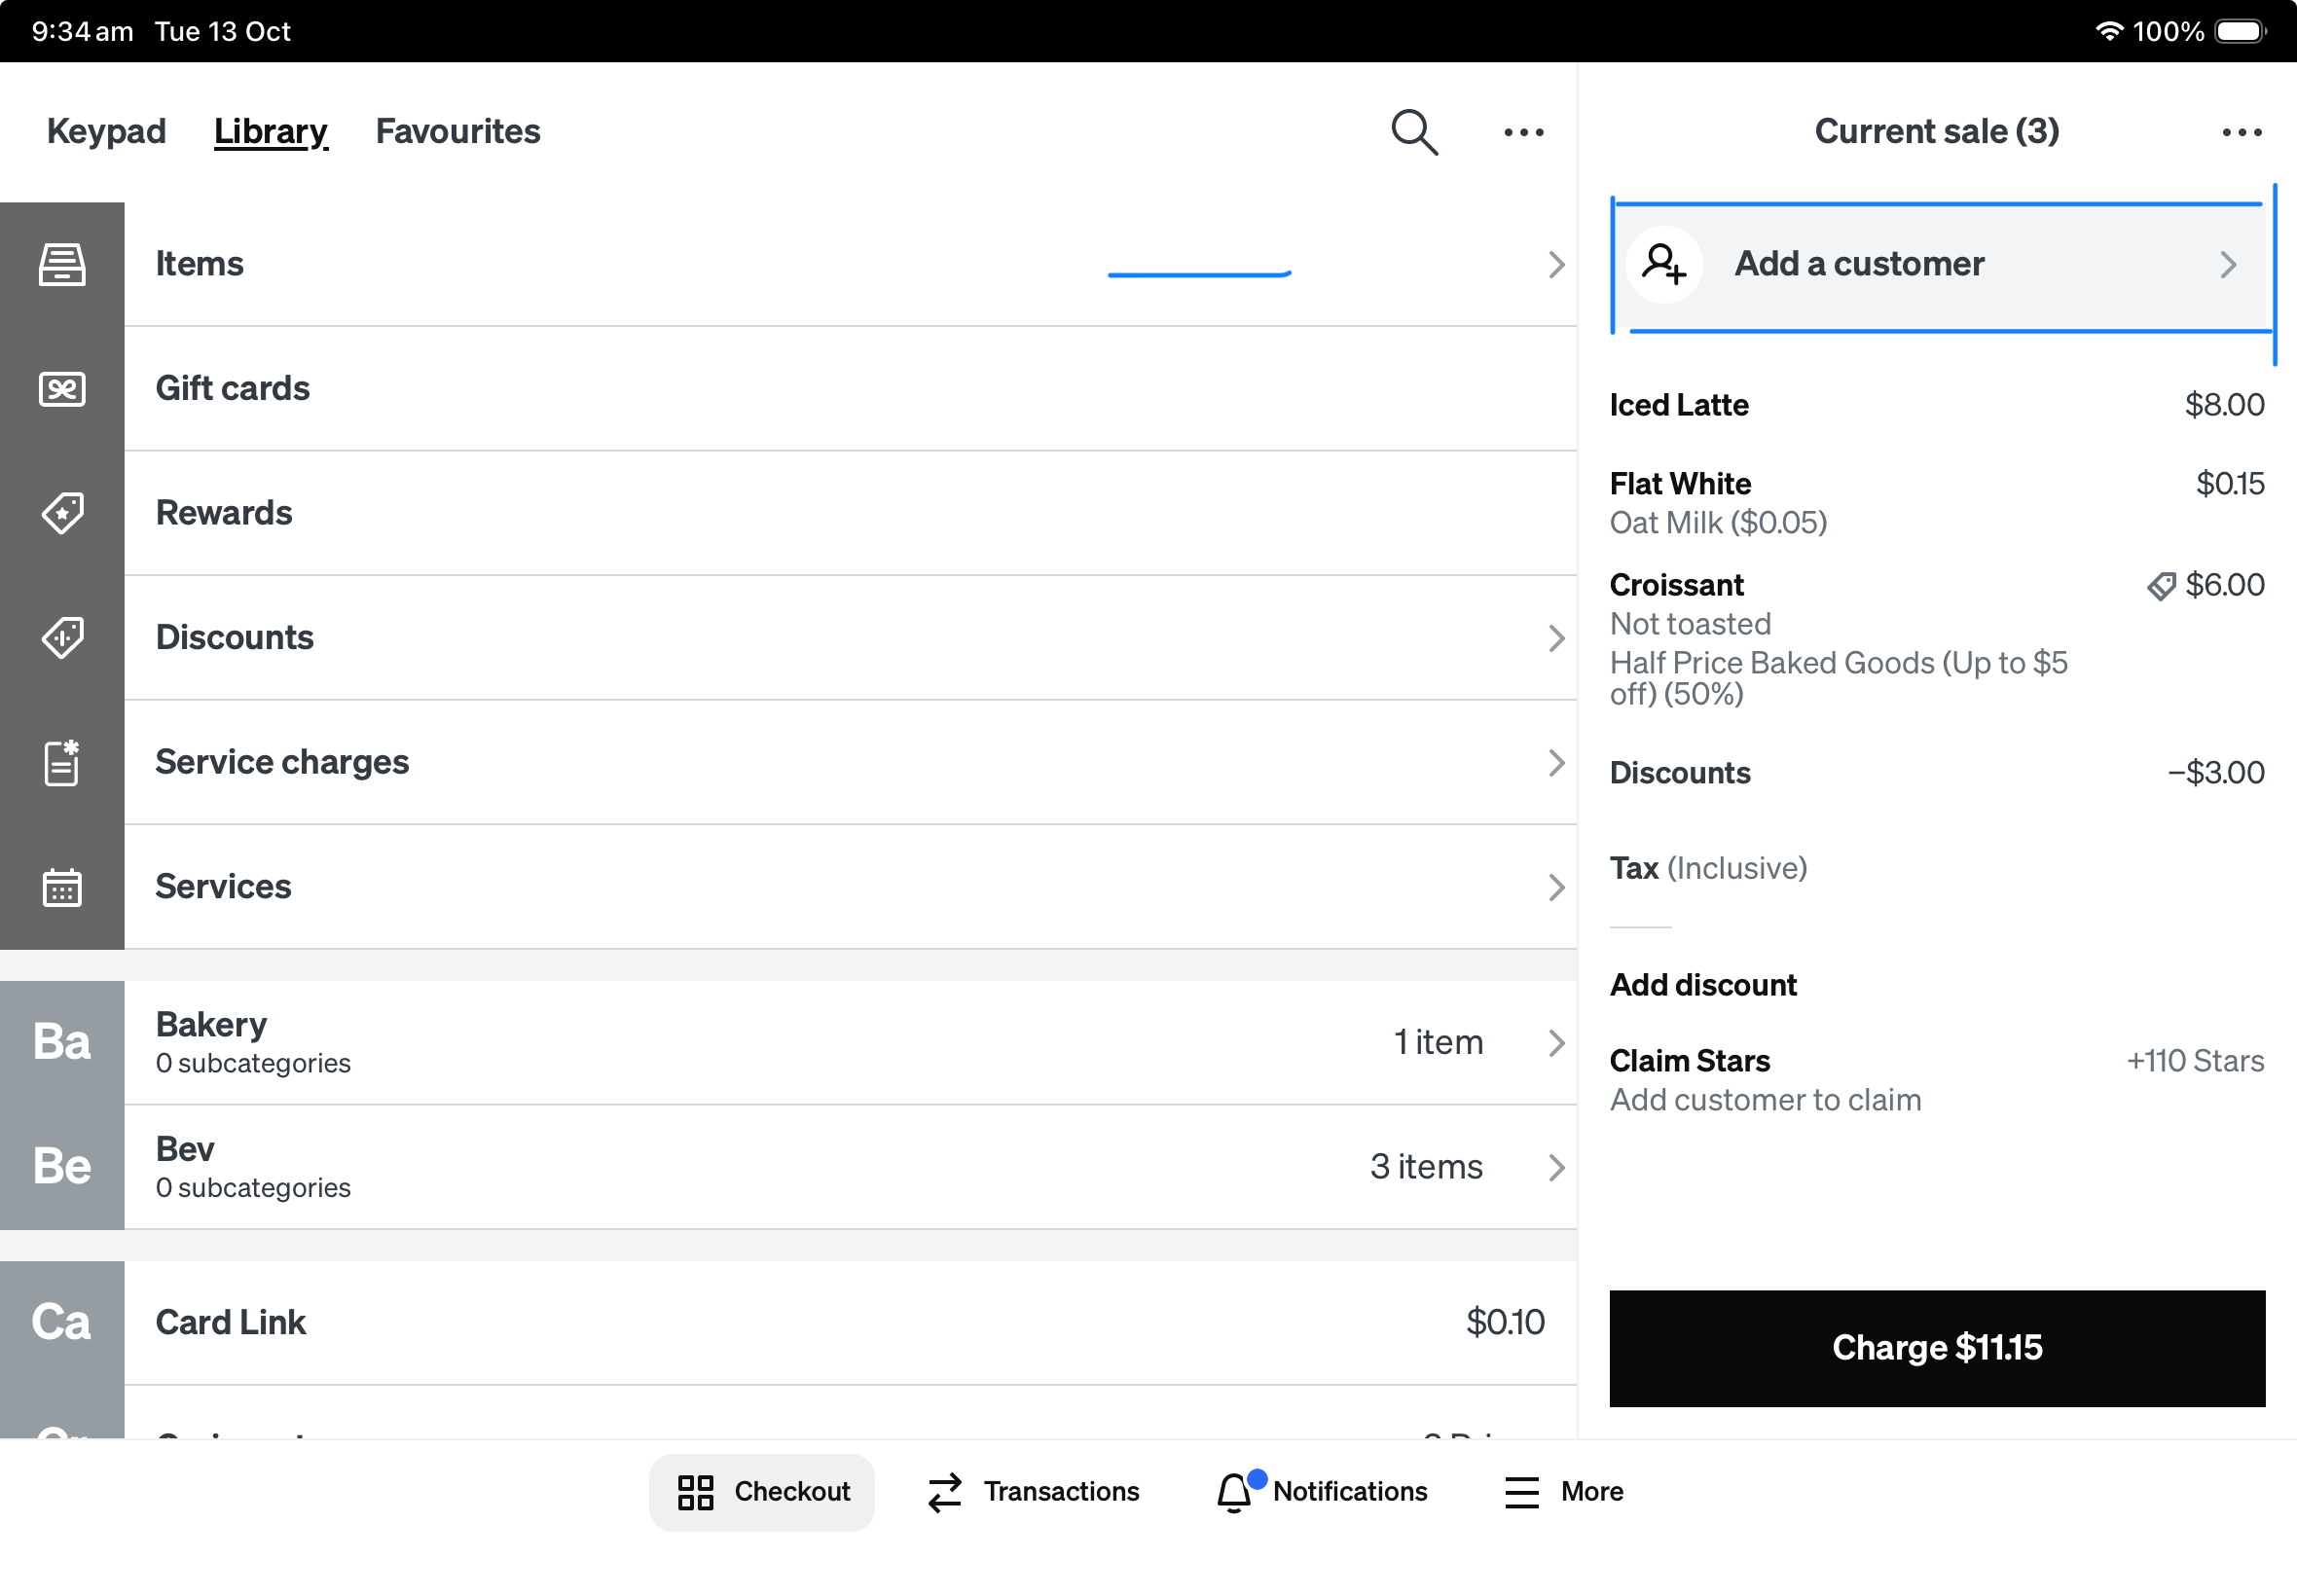The width and height of the screenshot is (2297, 1596).
Task: Tap the Tax (Inclusive) row
Action: [x=1937, y=868]
